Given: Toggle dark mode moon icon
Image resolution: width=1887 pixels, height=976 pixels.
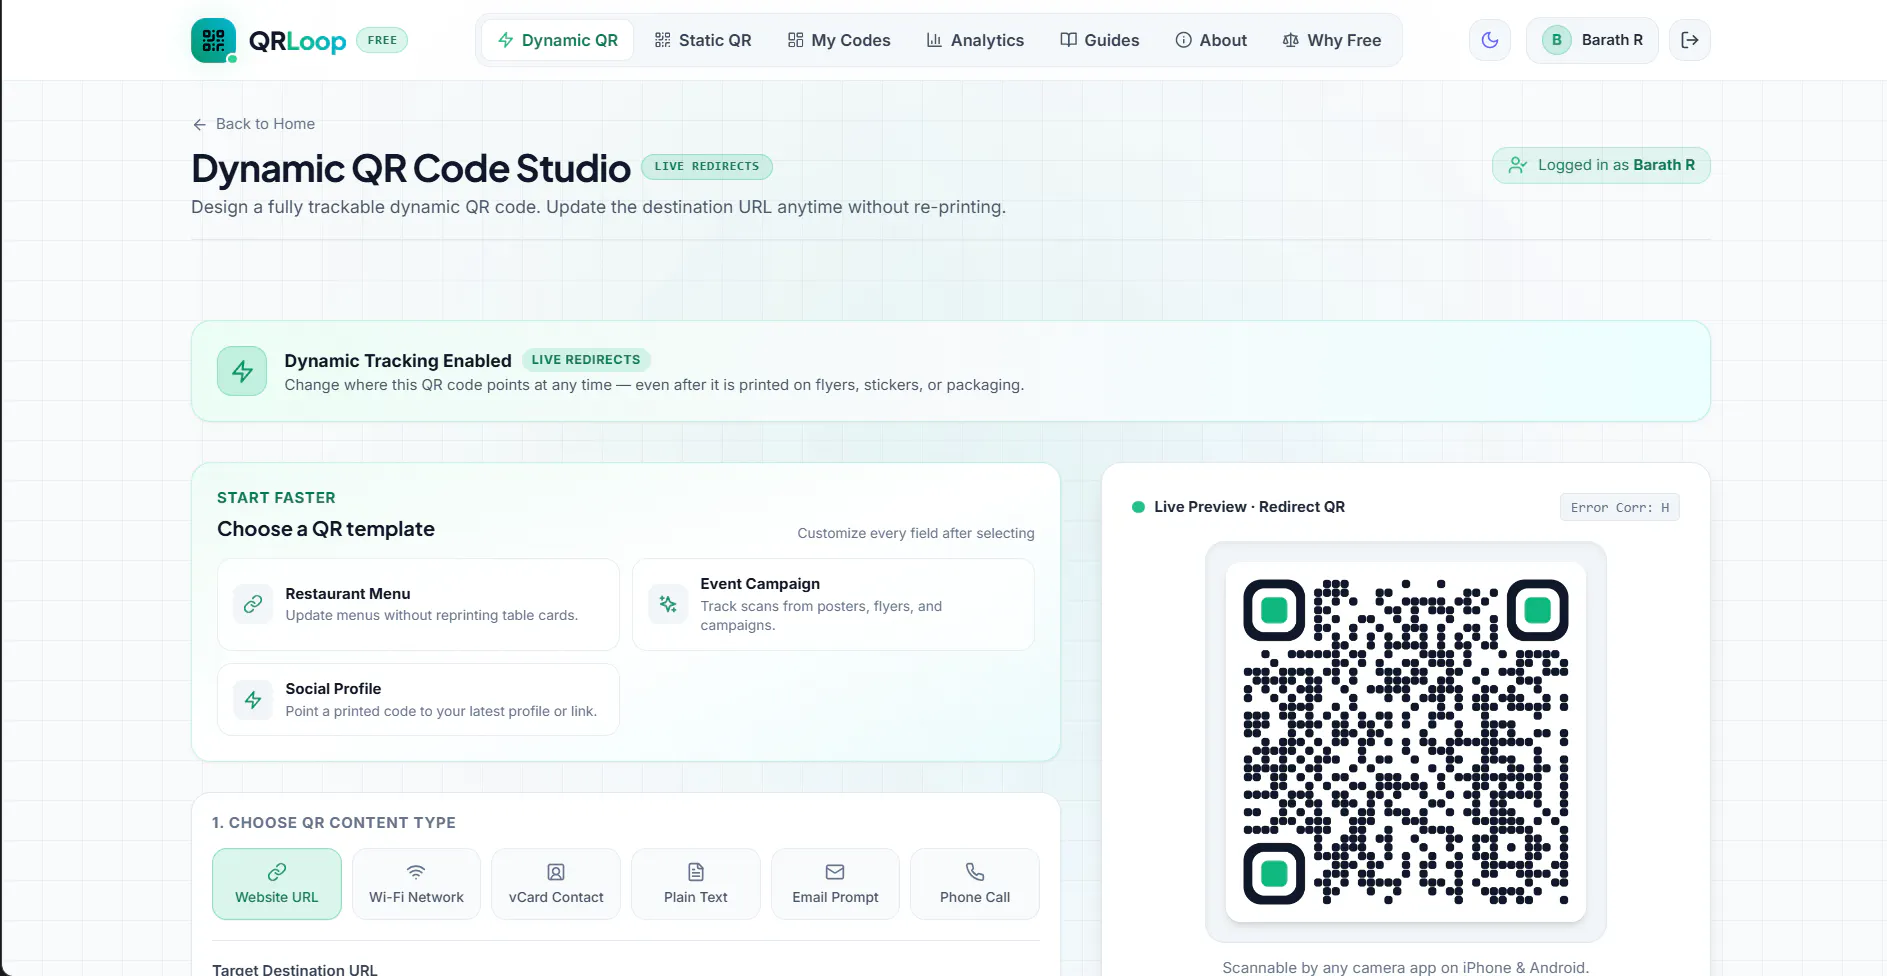Looking at the screenshot, I should (x=1490, y=40).
